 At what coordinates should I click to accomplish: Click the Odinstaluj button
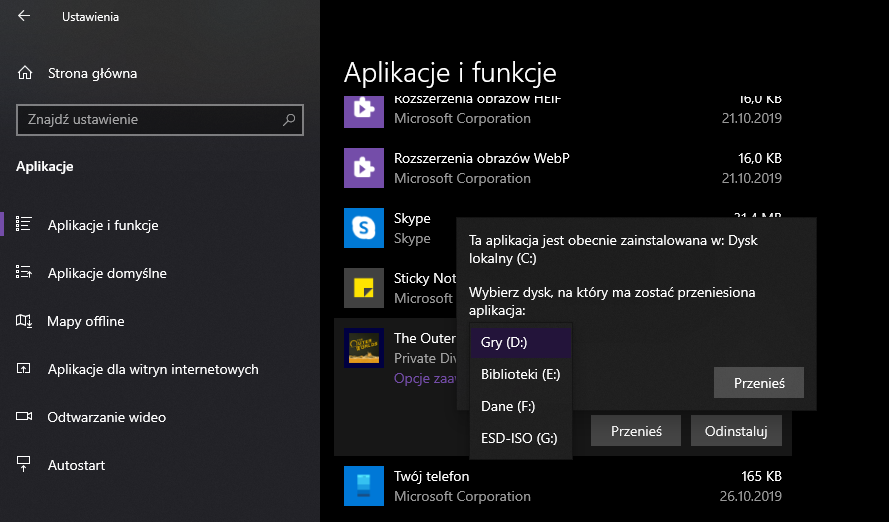pos(736,431)
